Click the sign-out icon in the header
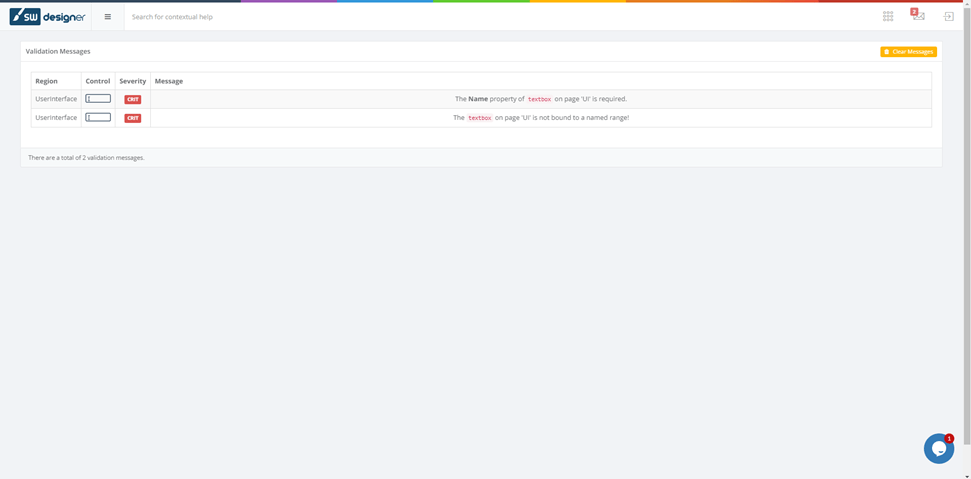Image resolution: width=971 pixels, height=479 pixels. click(948, 17)
